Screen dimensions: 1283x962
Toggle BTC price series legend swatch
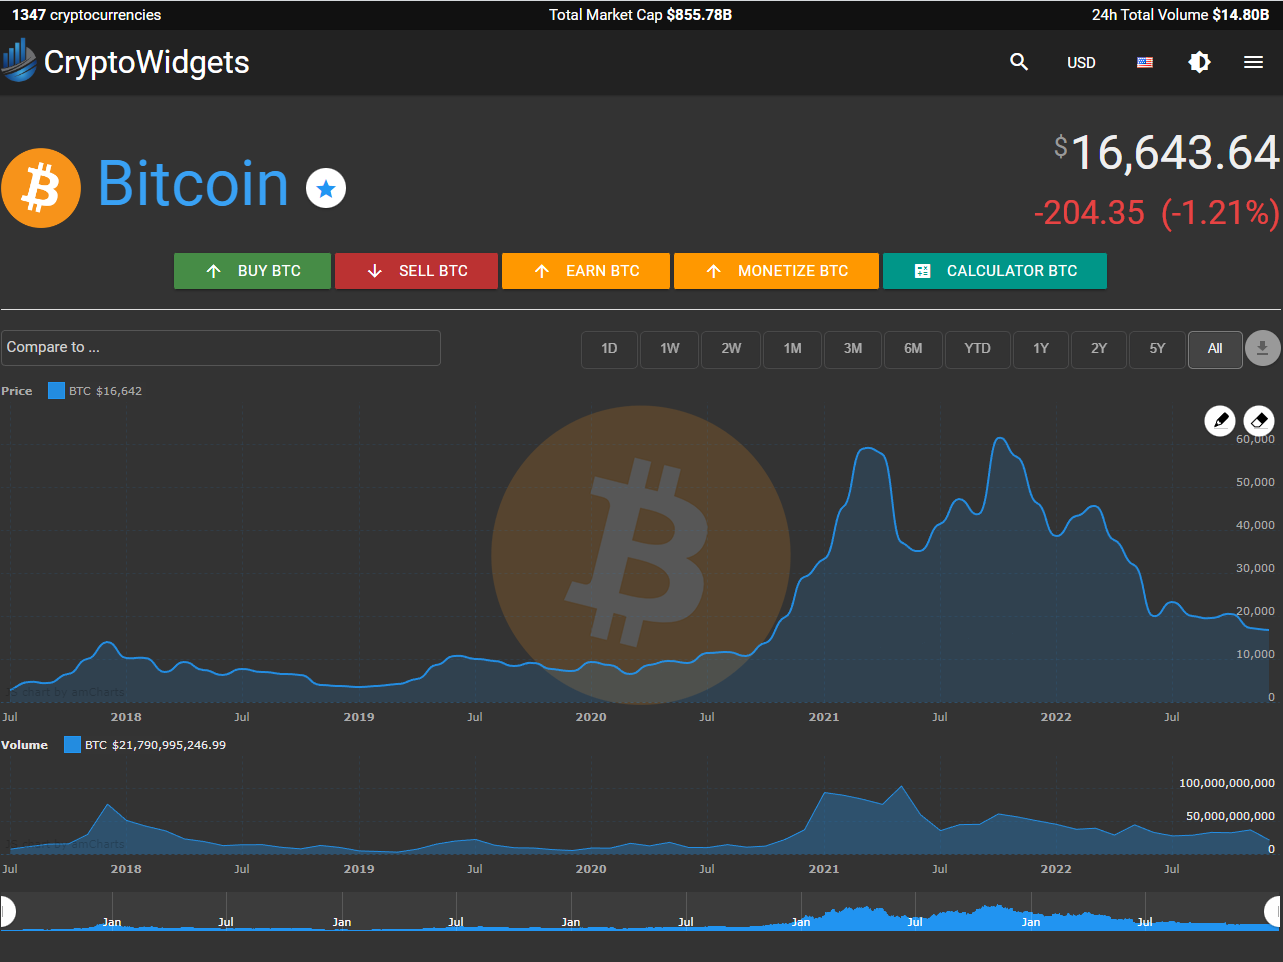pos(57,391)
